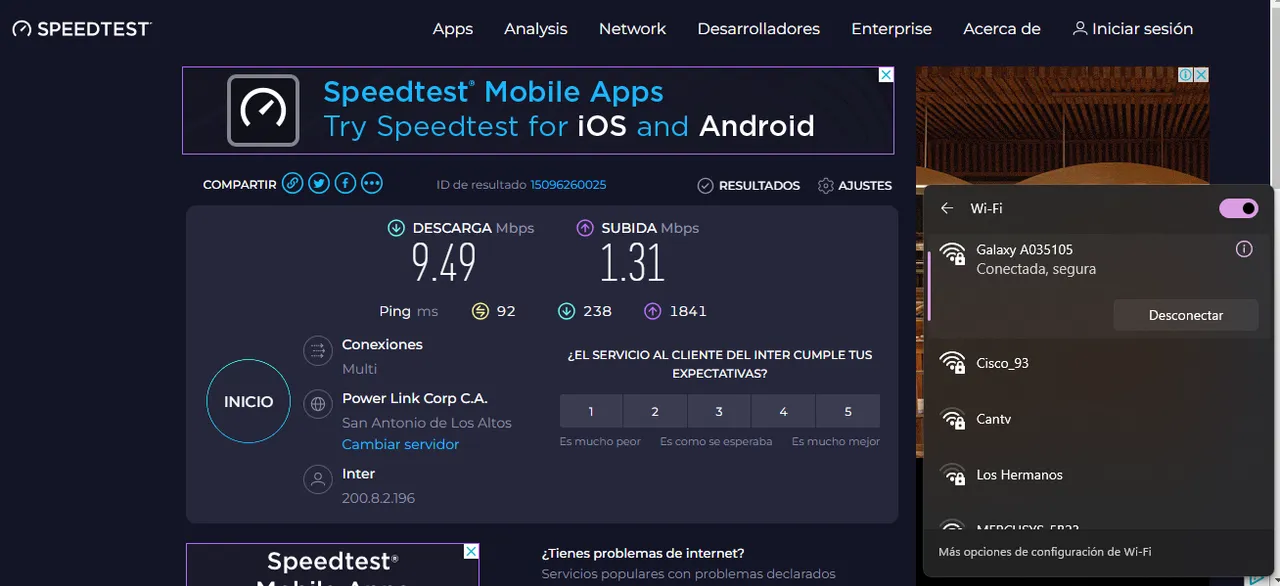Viewport: 1280px width, 586px height.
Task: Click the Los Hermanos Wi-Fi signal icon
Action: coord(953,475)
